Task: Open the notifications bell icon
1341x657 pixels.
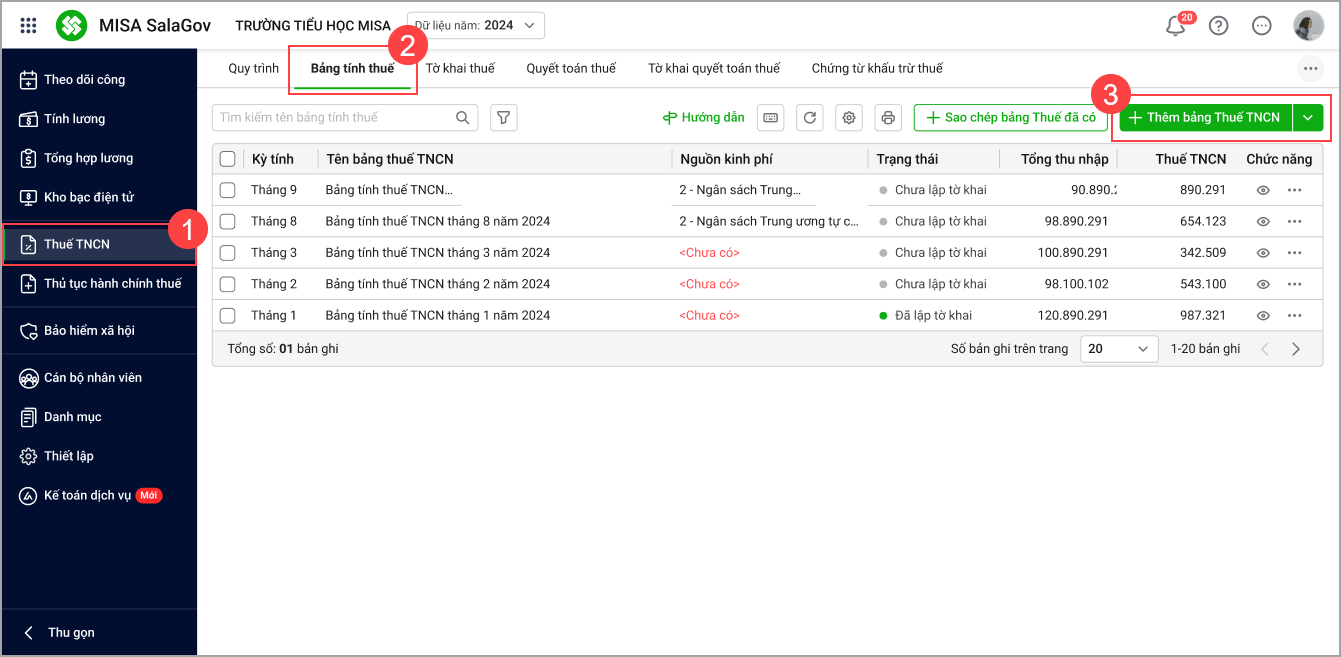Action: pos(1175,26)
